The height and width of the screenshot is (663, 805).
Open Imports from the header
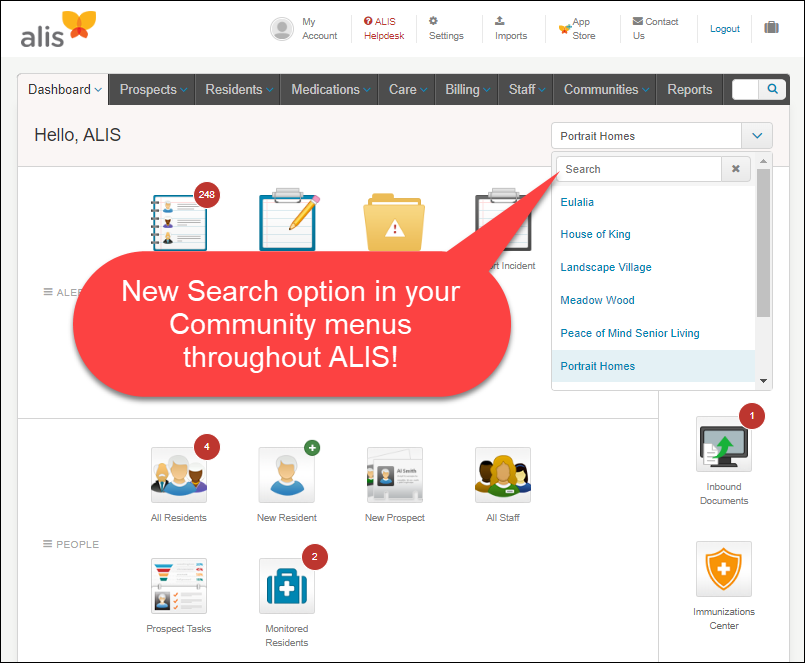511,29
